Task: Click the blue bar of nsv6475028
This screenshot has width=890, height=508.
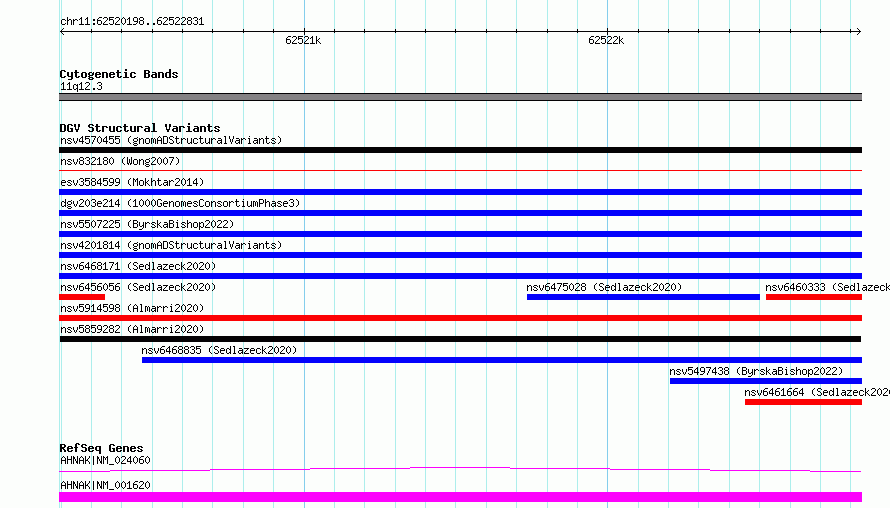Action: [x=643, y=297]
